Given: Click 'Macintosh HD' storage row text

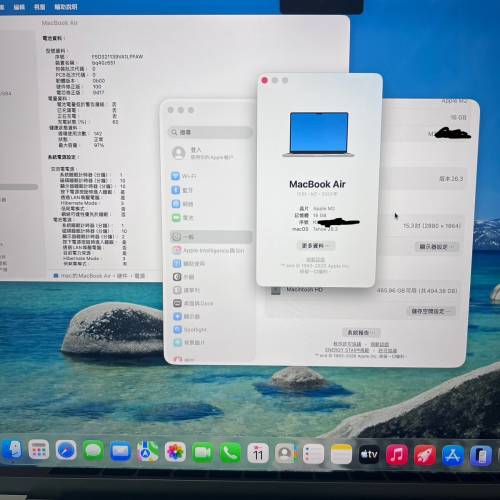Looking at the screenshot, I should click(x=304, y=290).
